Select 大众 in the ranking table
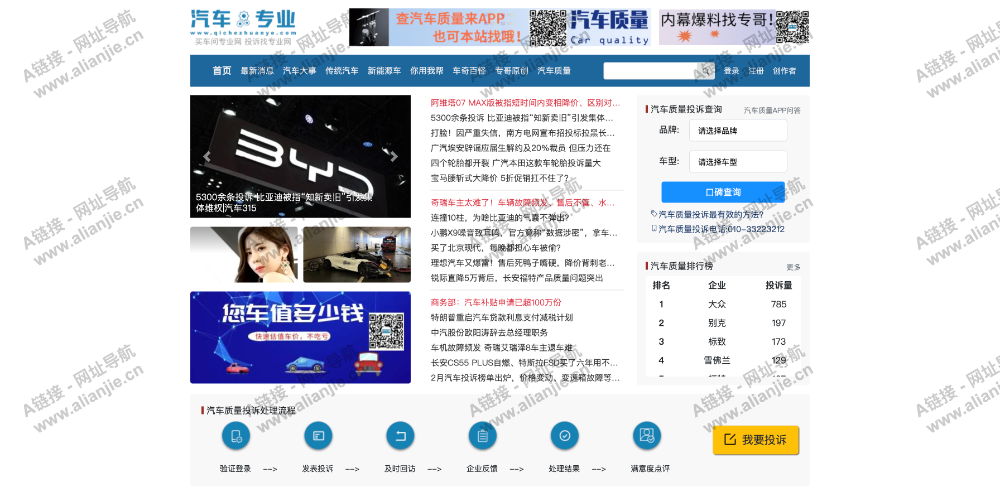The height and width of the screenshot is (487, 1000). pos(717,304)
